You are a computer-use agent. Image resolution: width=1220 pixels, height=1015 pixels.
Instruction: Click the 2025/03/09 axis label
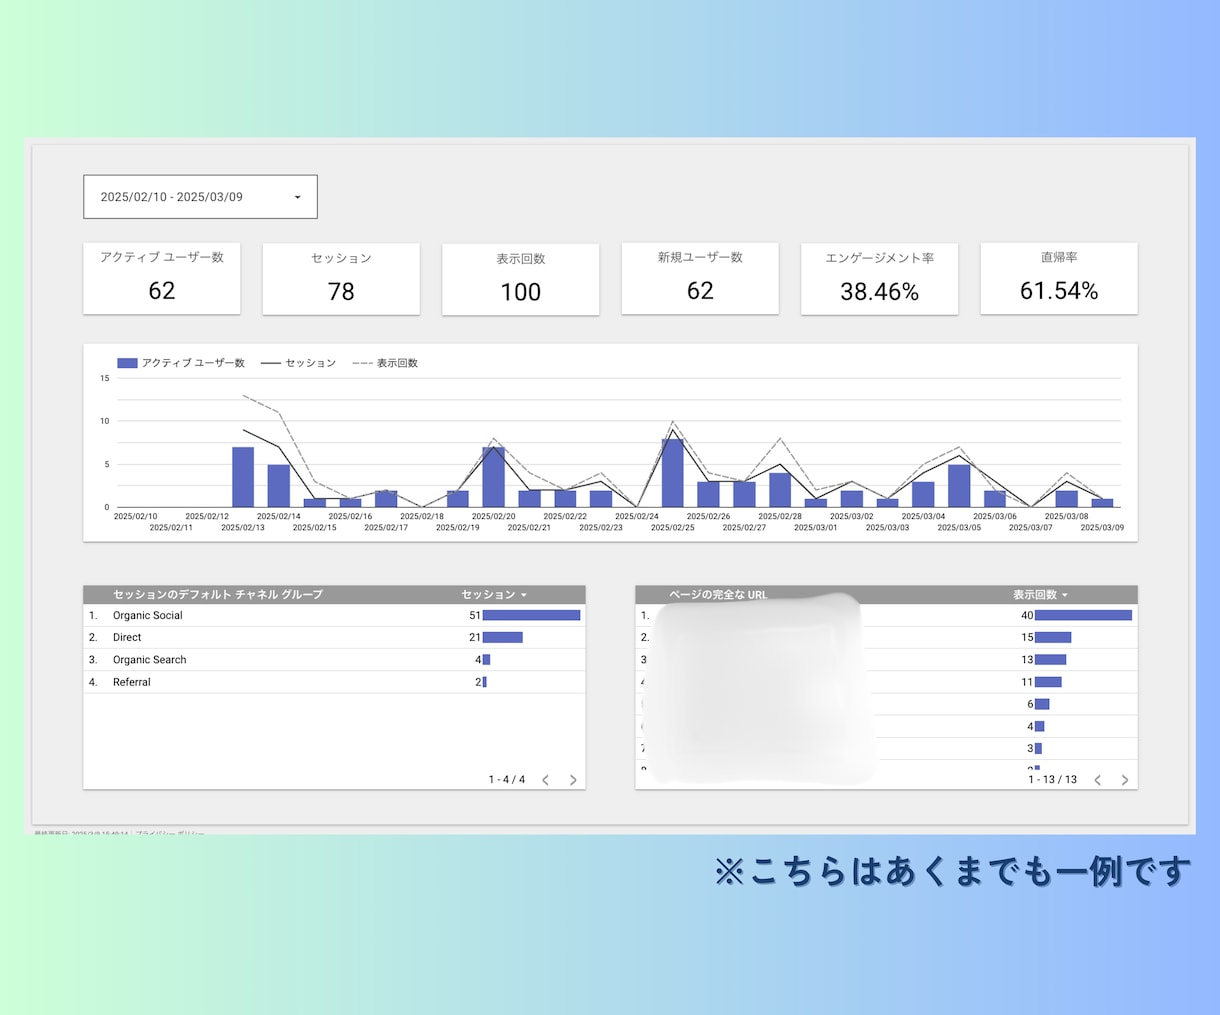tap(1102, 528)
